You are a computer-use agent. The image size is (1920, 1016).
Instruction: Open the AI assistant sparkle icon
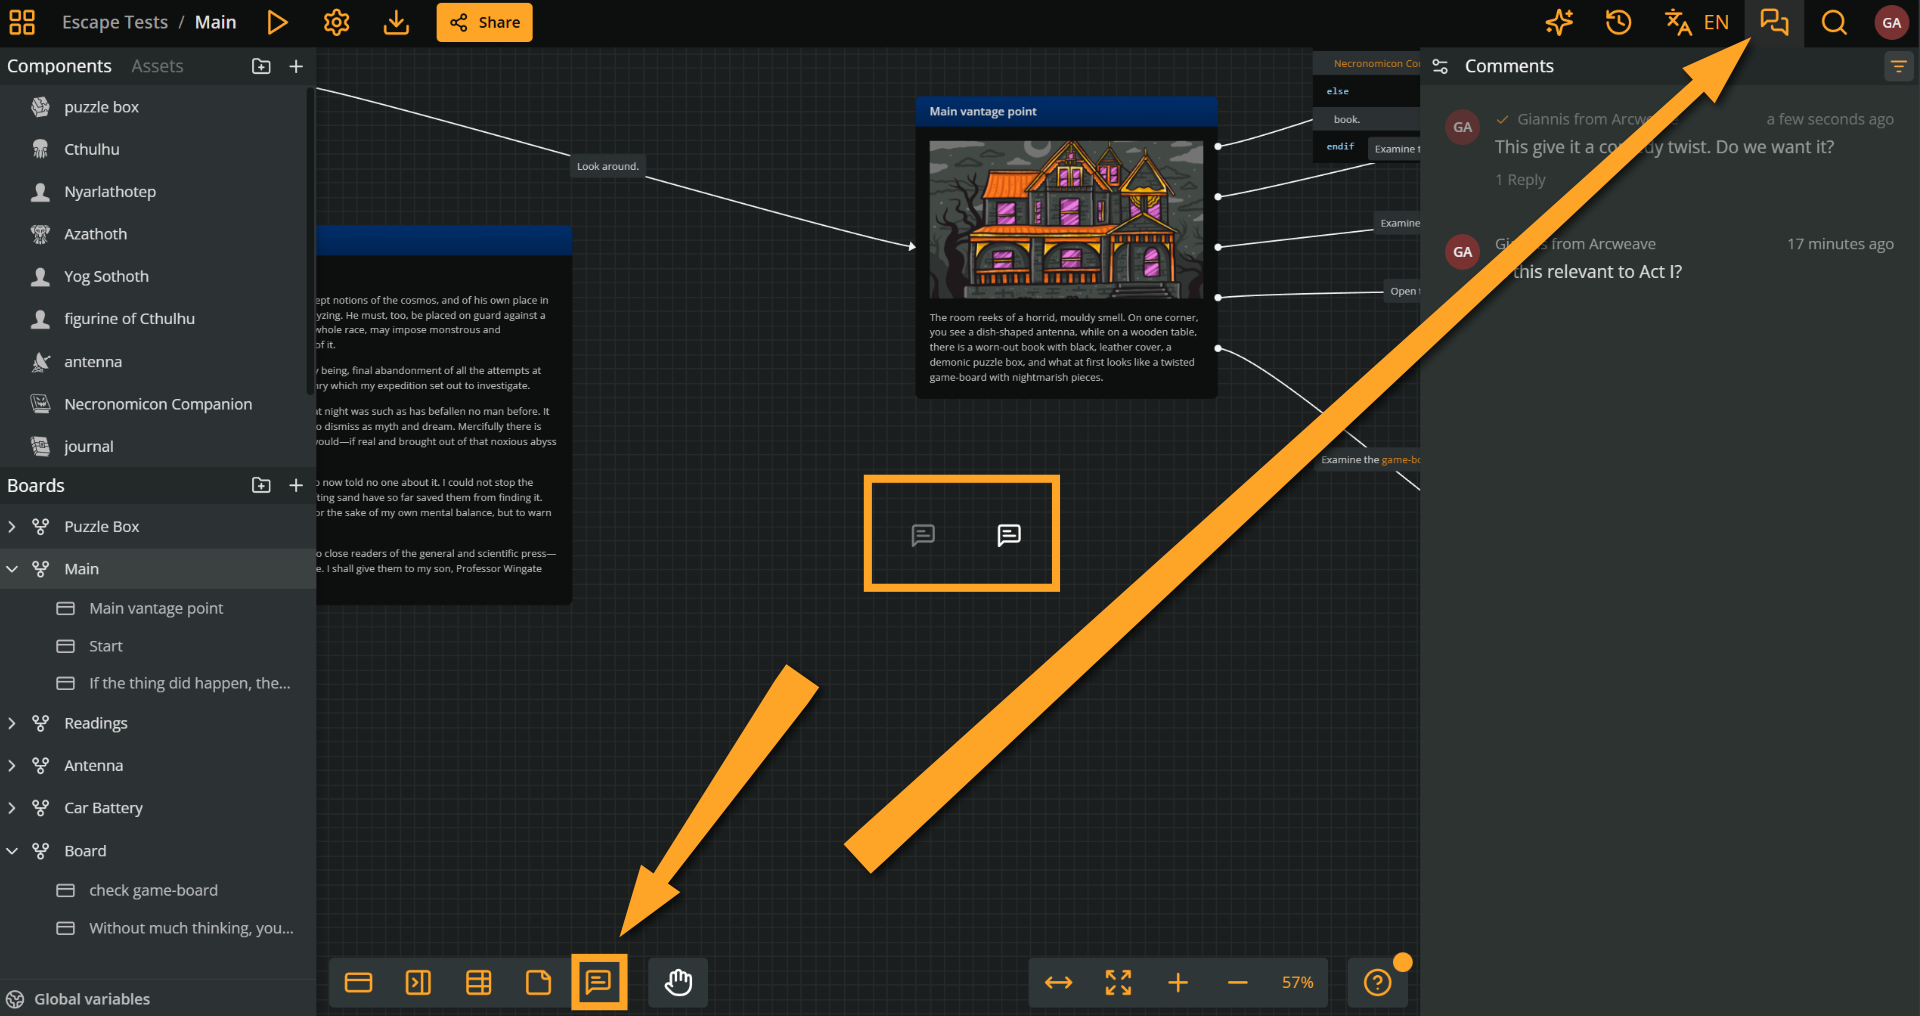1559,22
